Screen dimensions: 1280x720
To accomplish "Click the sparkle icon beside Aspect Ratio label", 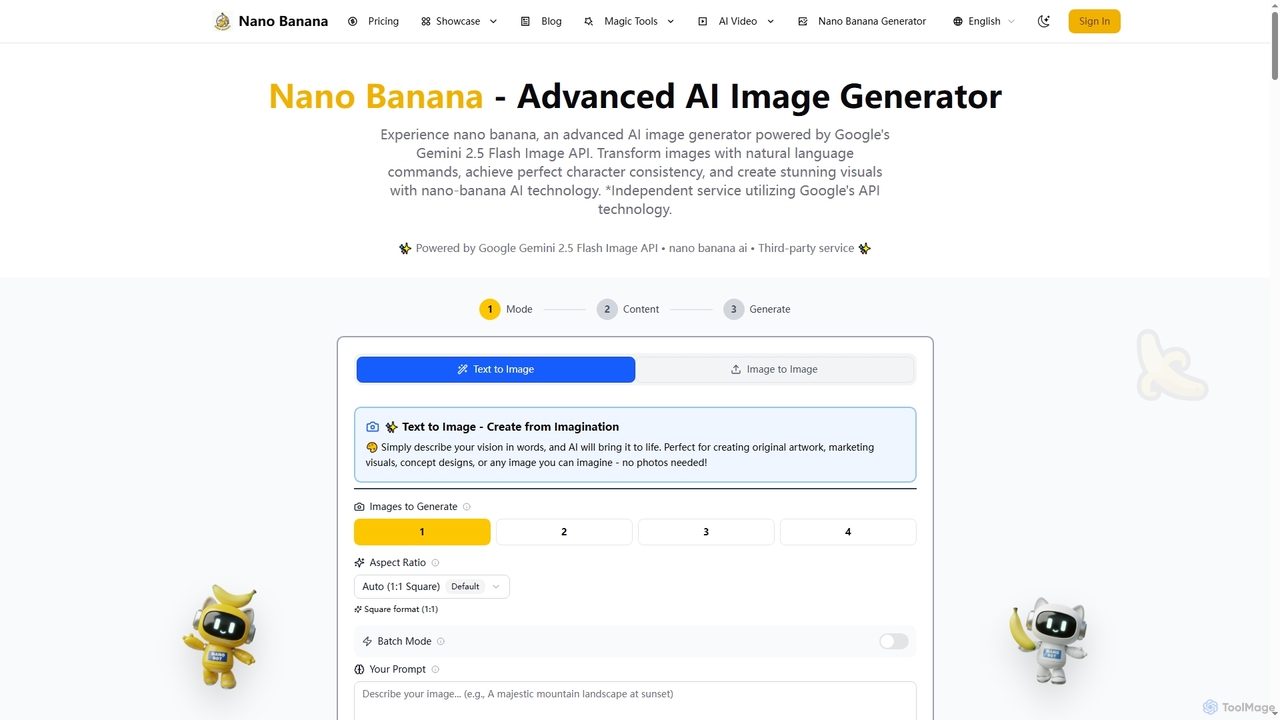I will pos(360,563).
